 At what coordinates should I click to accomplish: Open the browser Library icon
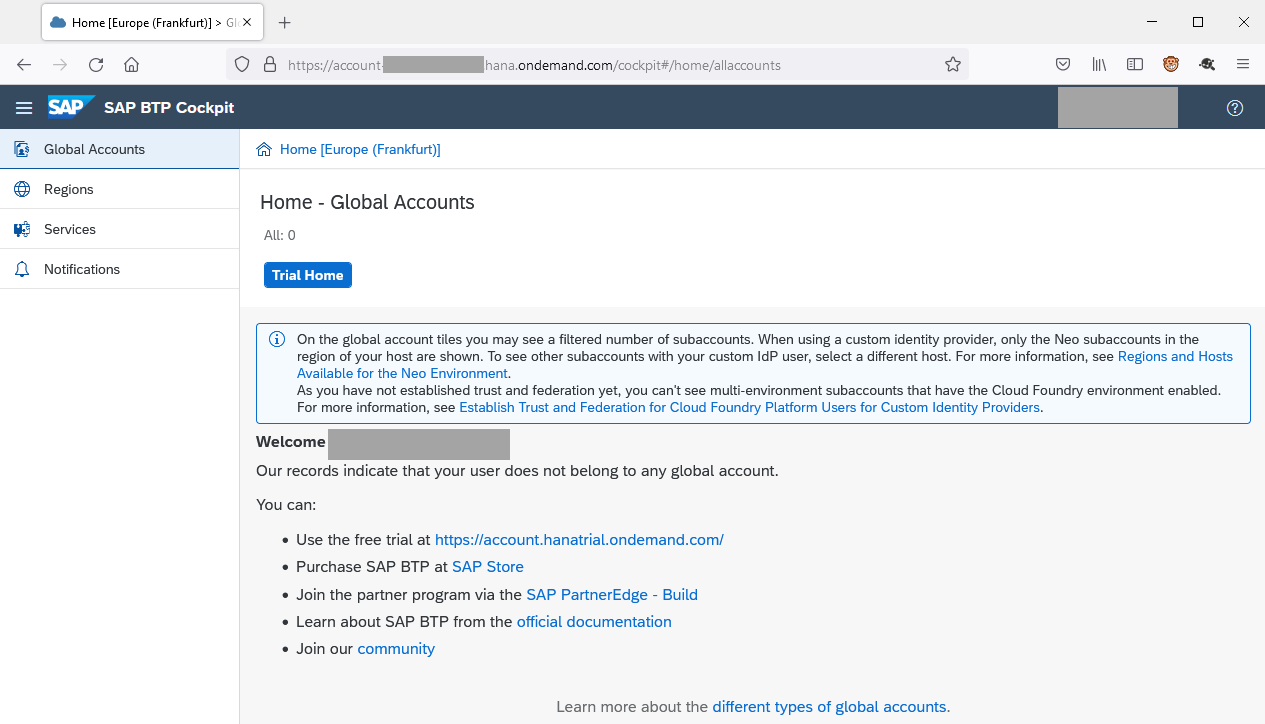pos(1099,64)
